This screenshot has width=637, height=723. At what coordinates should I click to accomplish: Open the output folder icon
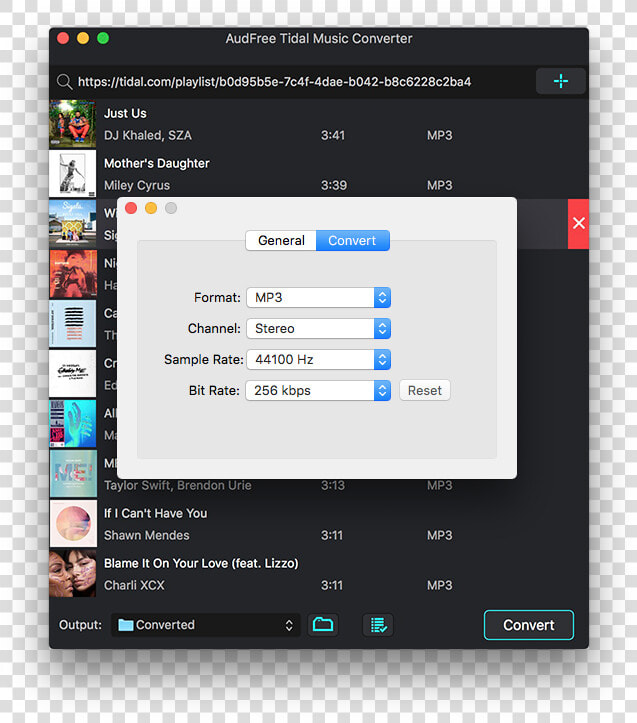click(x=323, y=625)
